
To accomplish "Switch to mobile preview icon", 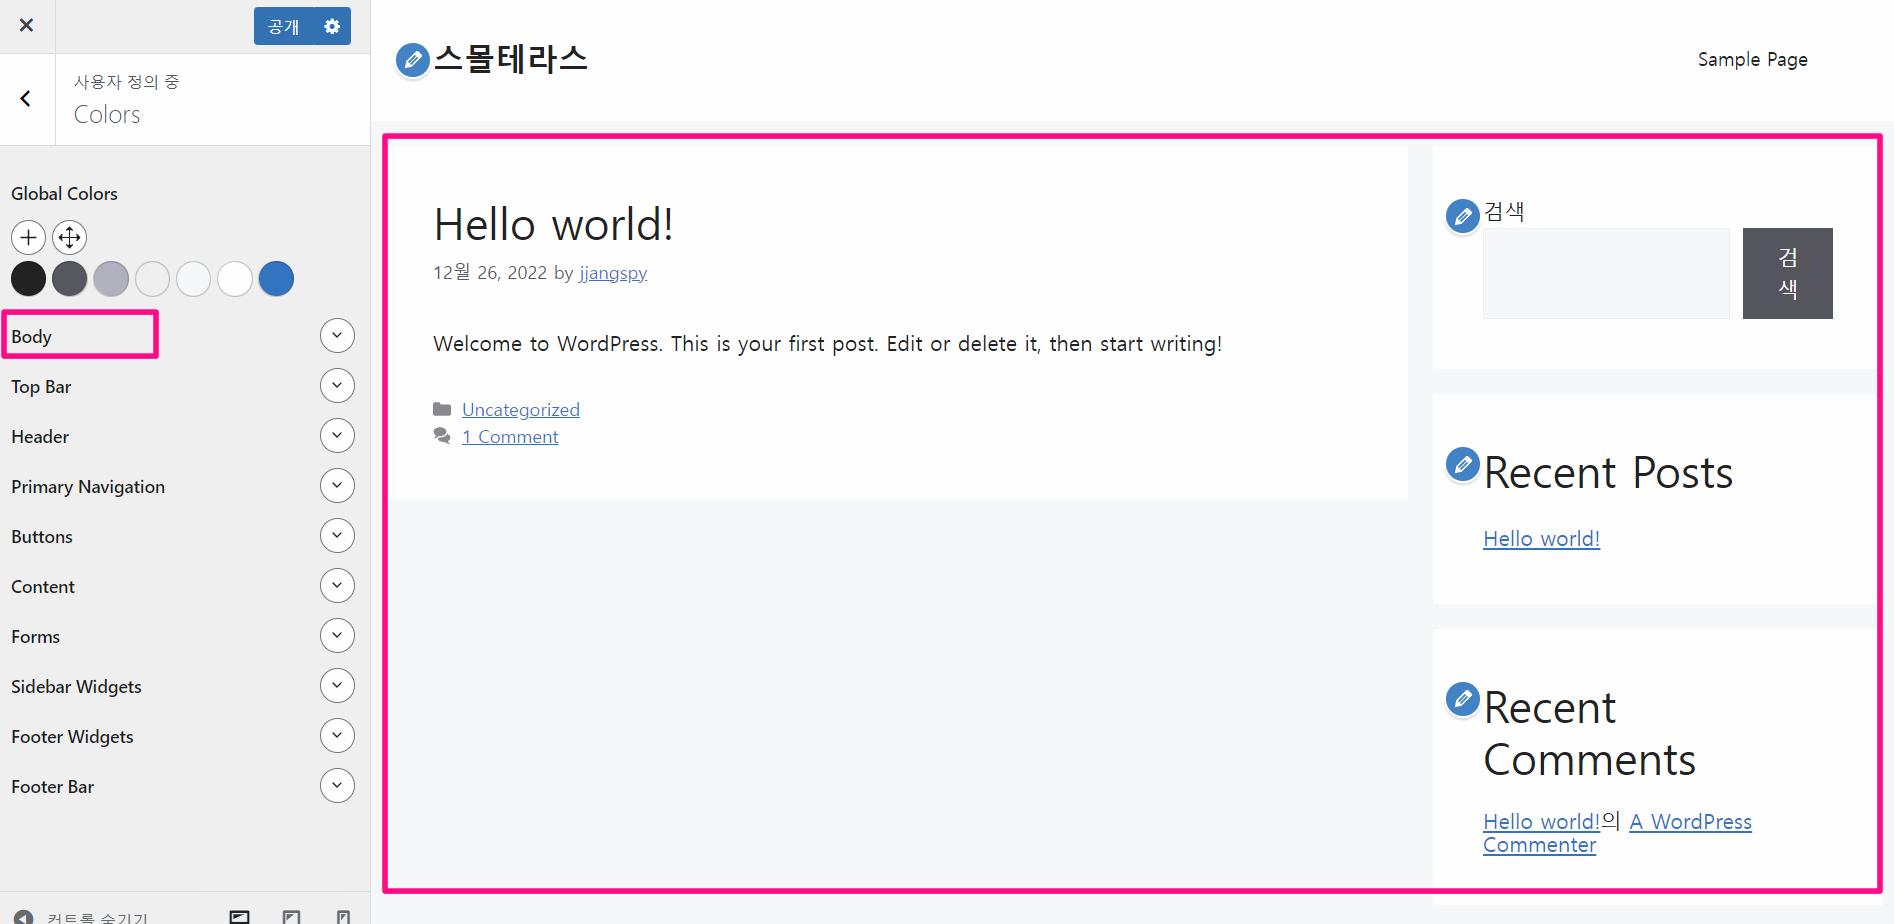I will click(x=343, y=916).
